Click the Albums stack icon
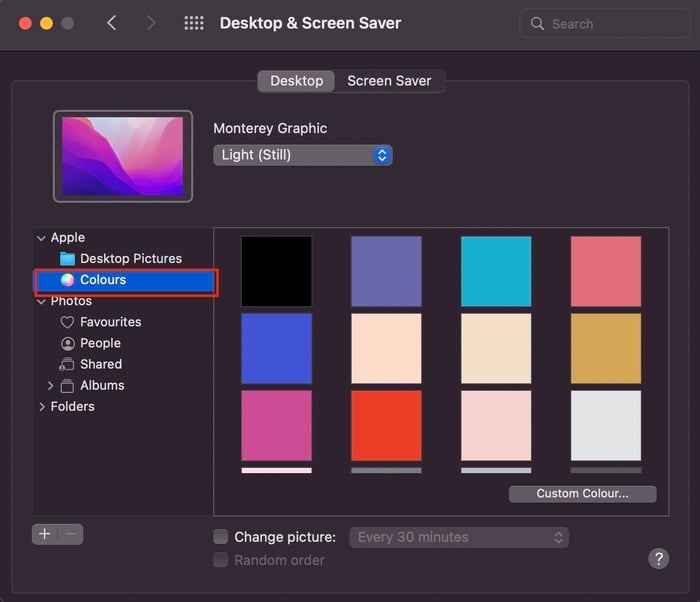700x602 pixels. click(x=67, y=385)
